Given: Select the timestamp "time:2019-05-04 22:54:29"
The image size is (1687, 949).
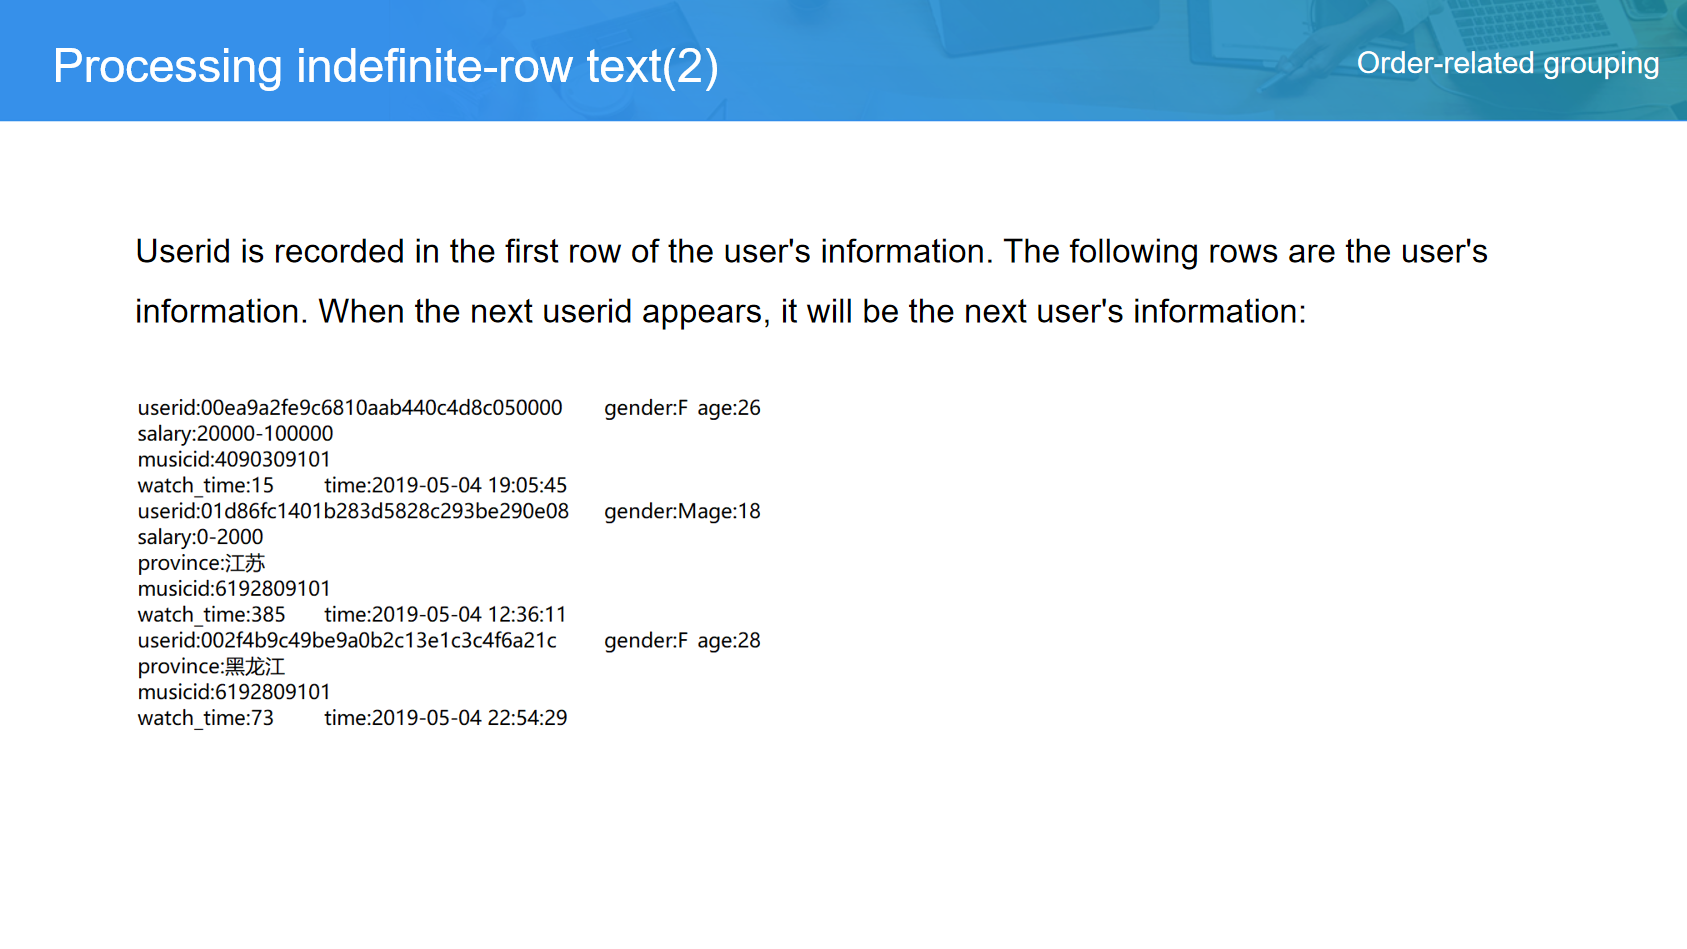Looking at the screenshot, I should pos(445,718).
